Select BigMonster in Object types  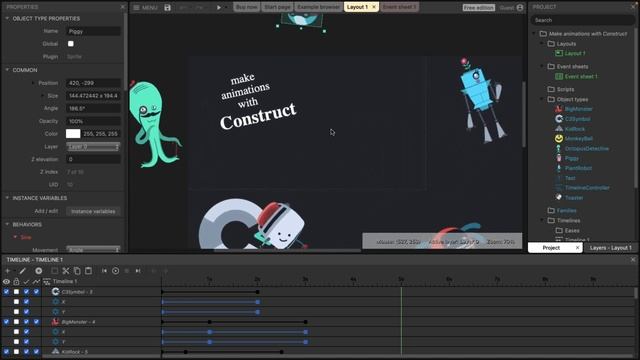[x=578, y=109]
